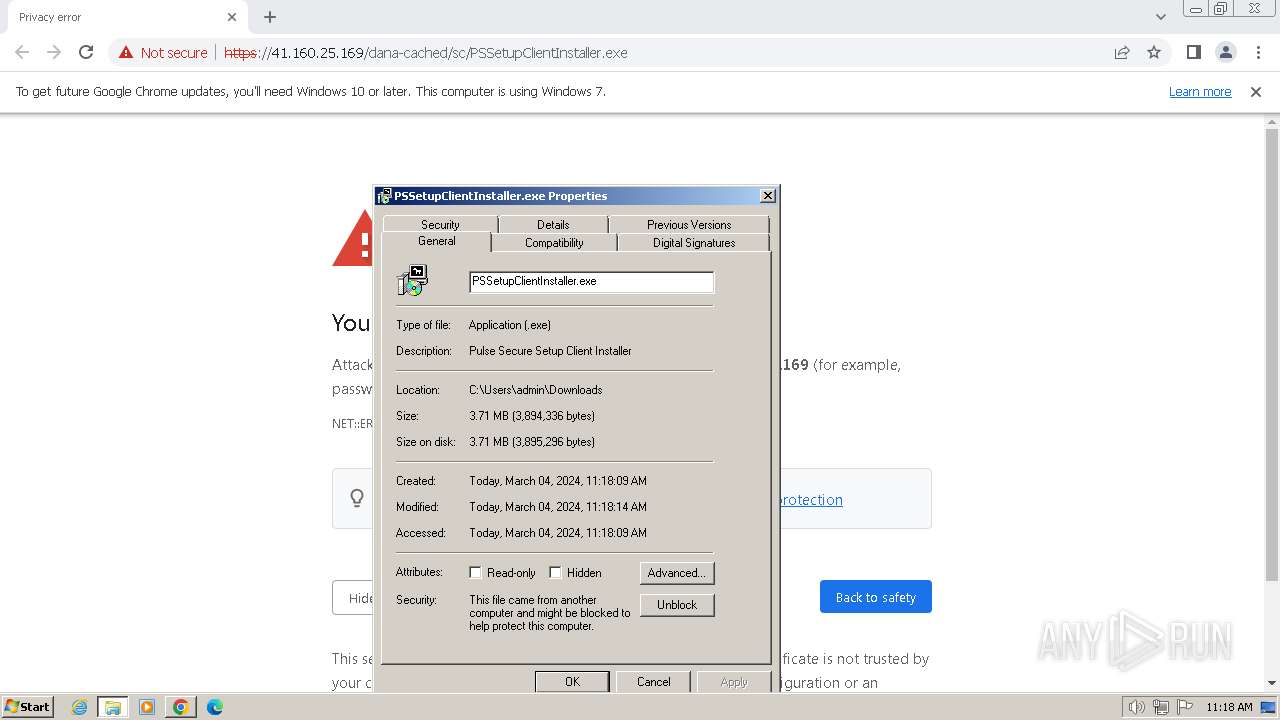Open Windows Media Player taskbar icon

[x=147, y=707]
